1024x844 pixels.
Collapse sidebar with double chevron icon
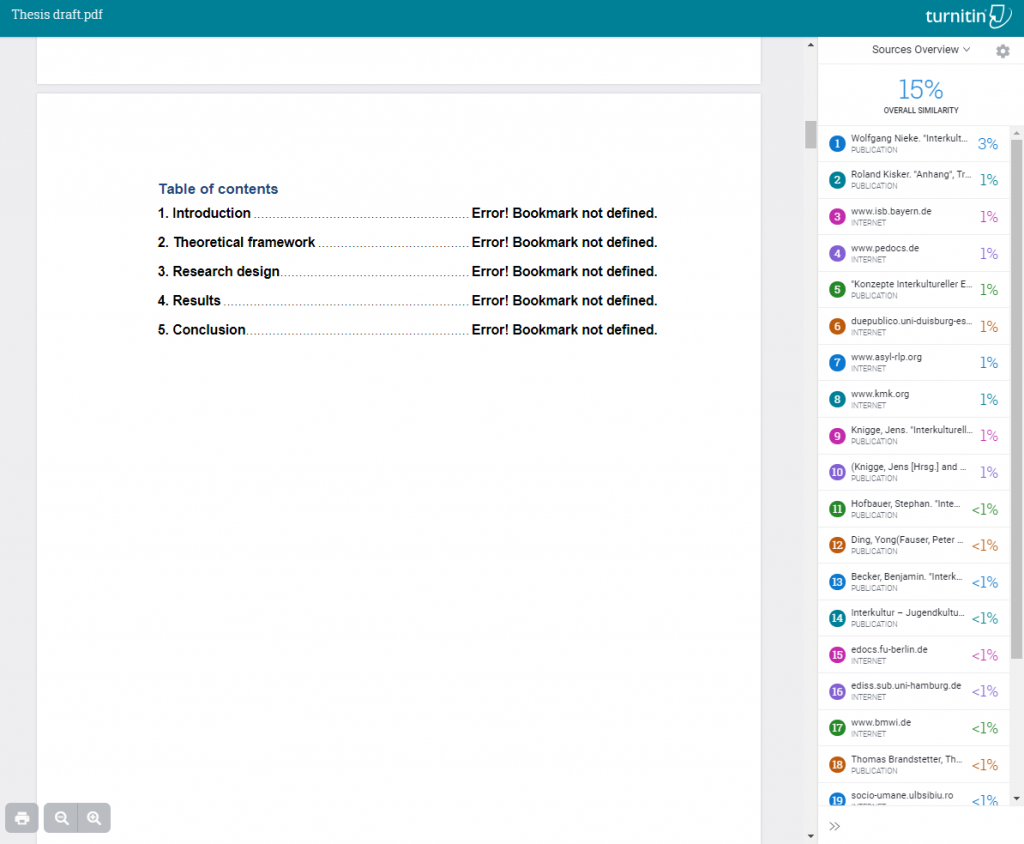[835, 826]
